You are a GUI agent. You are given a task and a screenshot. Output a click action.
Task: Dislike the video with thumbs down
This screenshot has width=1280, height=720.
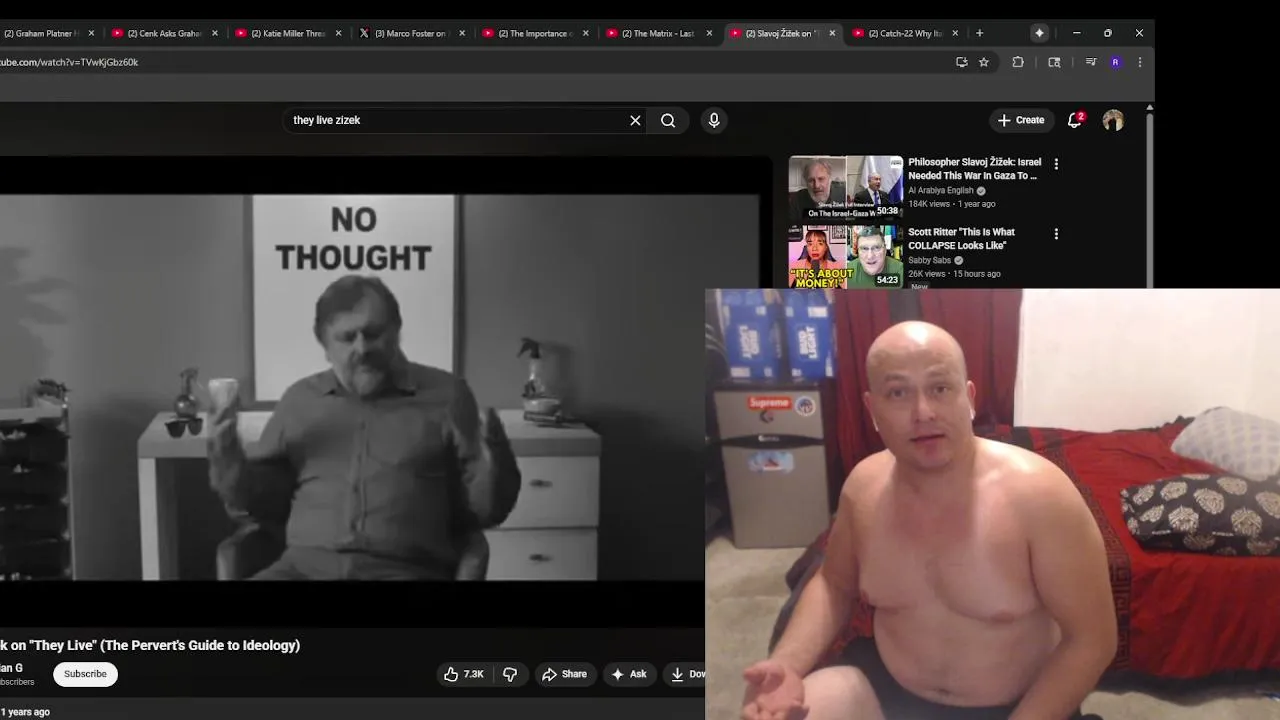tap(510, 674)
